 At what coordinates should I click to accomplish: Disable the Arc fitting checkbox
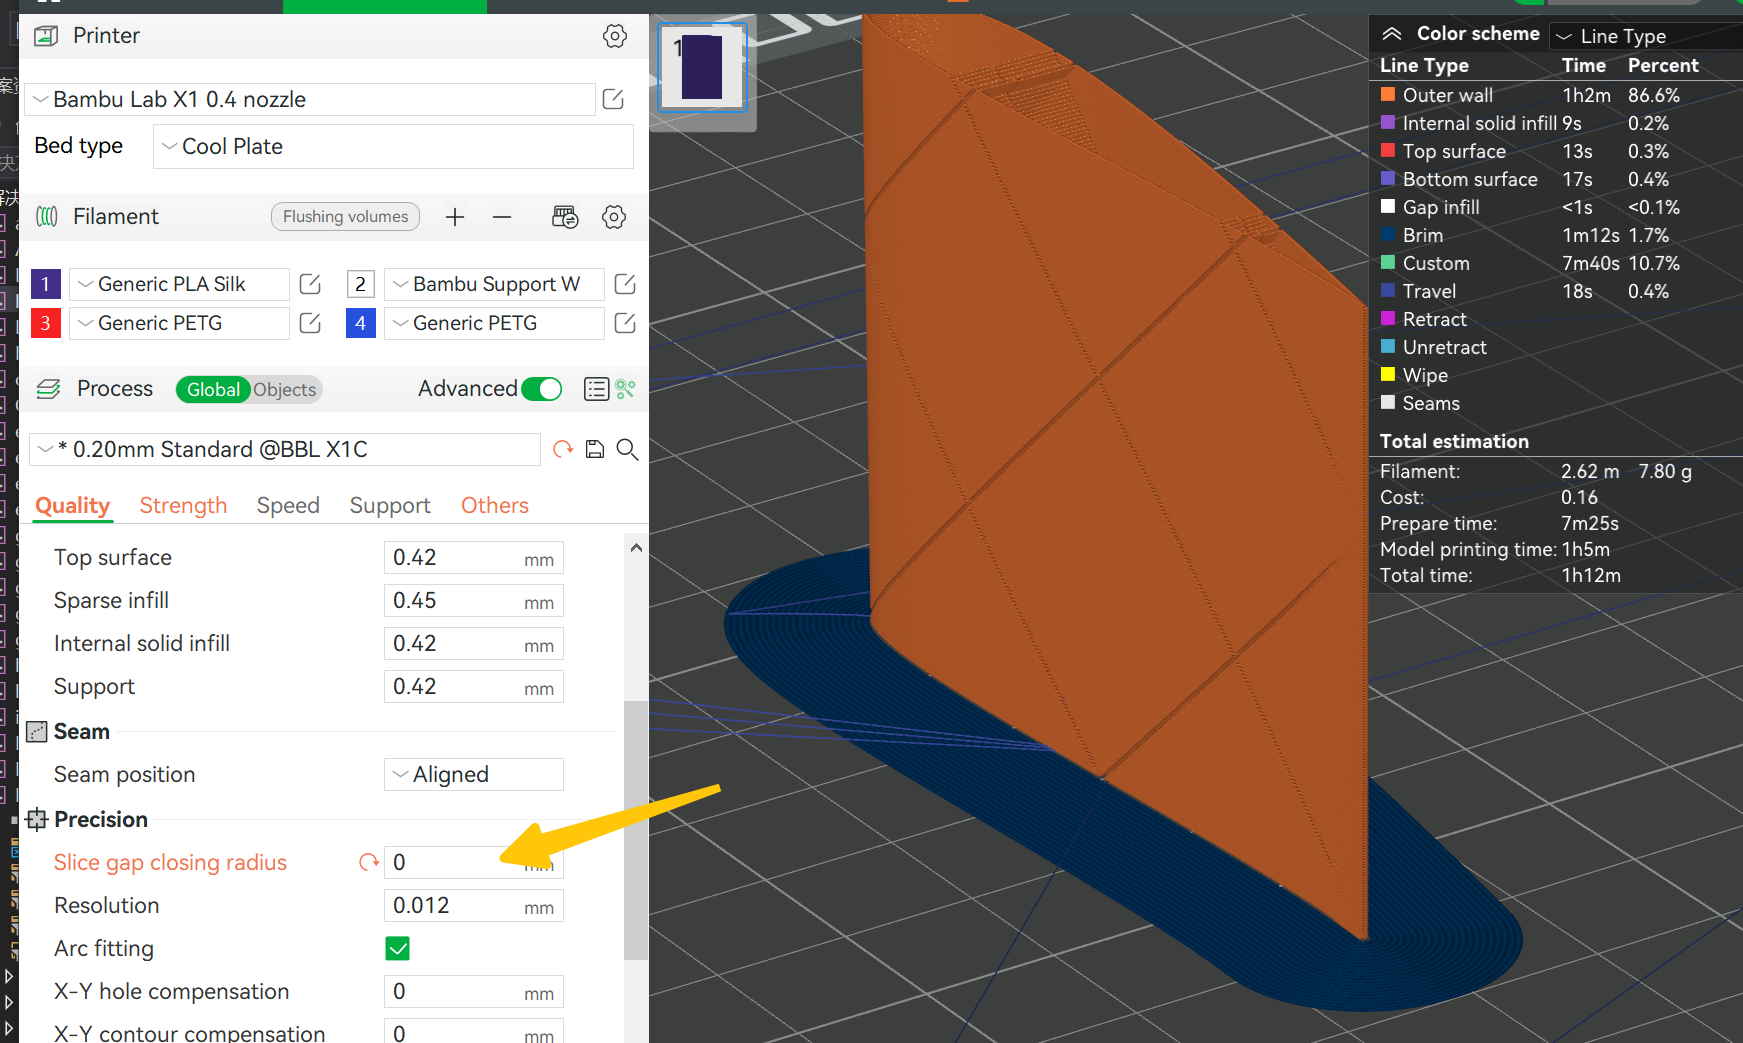click(x=397, y=948)
